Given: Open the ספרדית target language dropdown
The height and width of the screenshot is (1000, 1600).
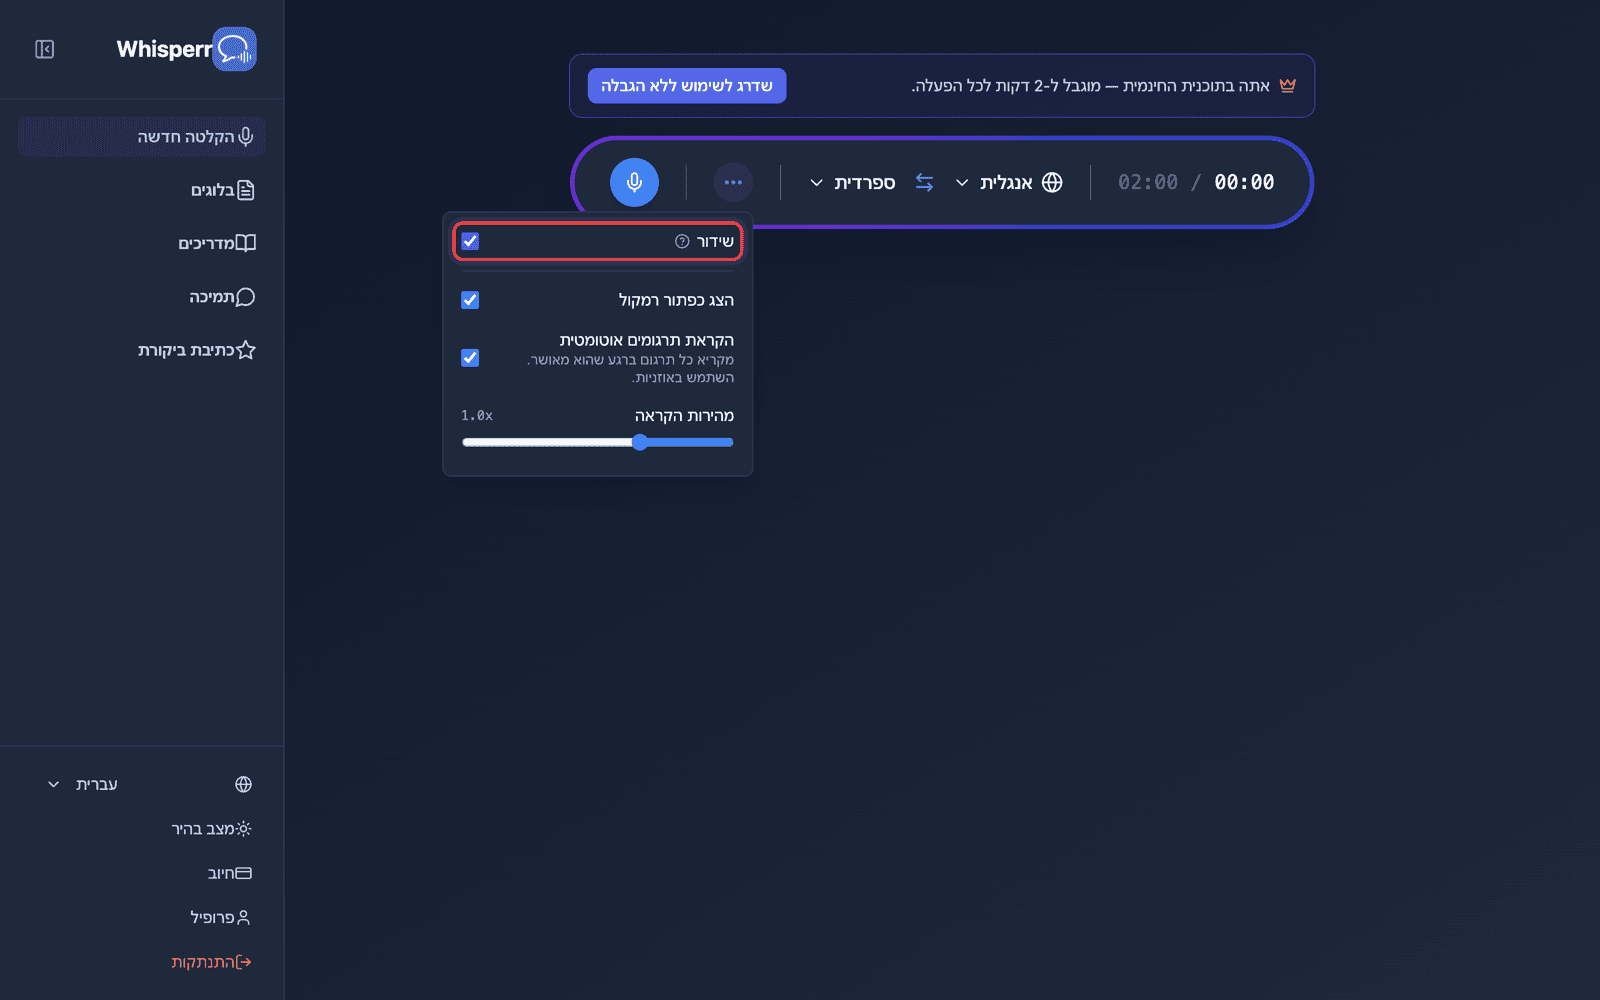Looking at the screenshot, I should pyautogui.click(x=852, y=182).
